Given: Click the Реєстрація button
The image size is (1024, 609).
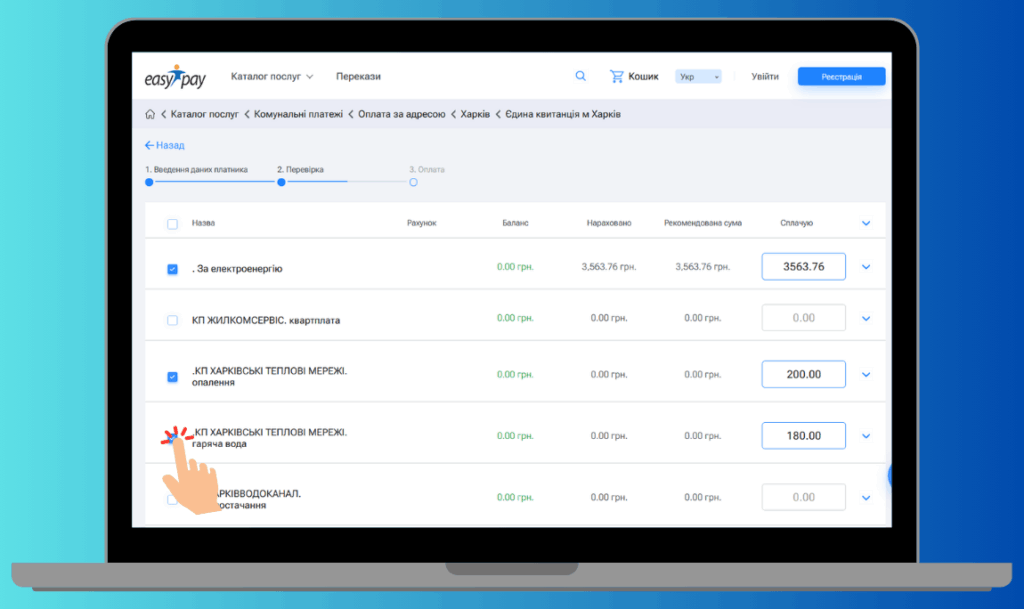Looking at the screenshot, I should pyautogui.click(x=841, y=76).
